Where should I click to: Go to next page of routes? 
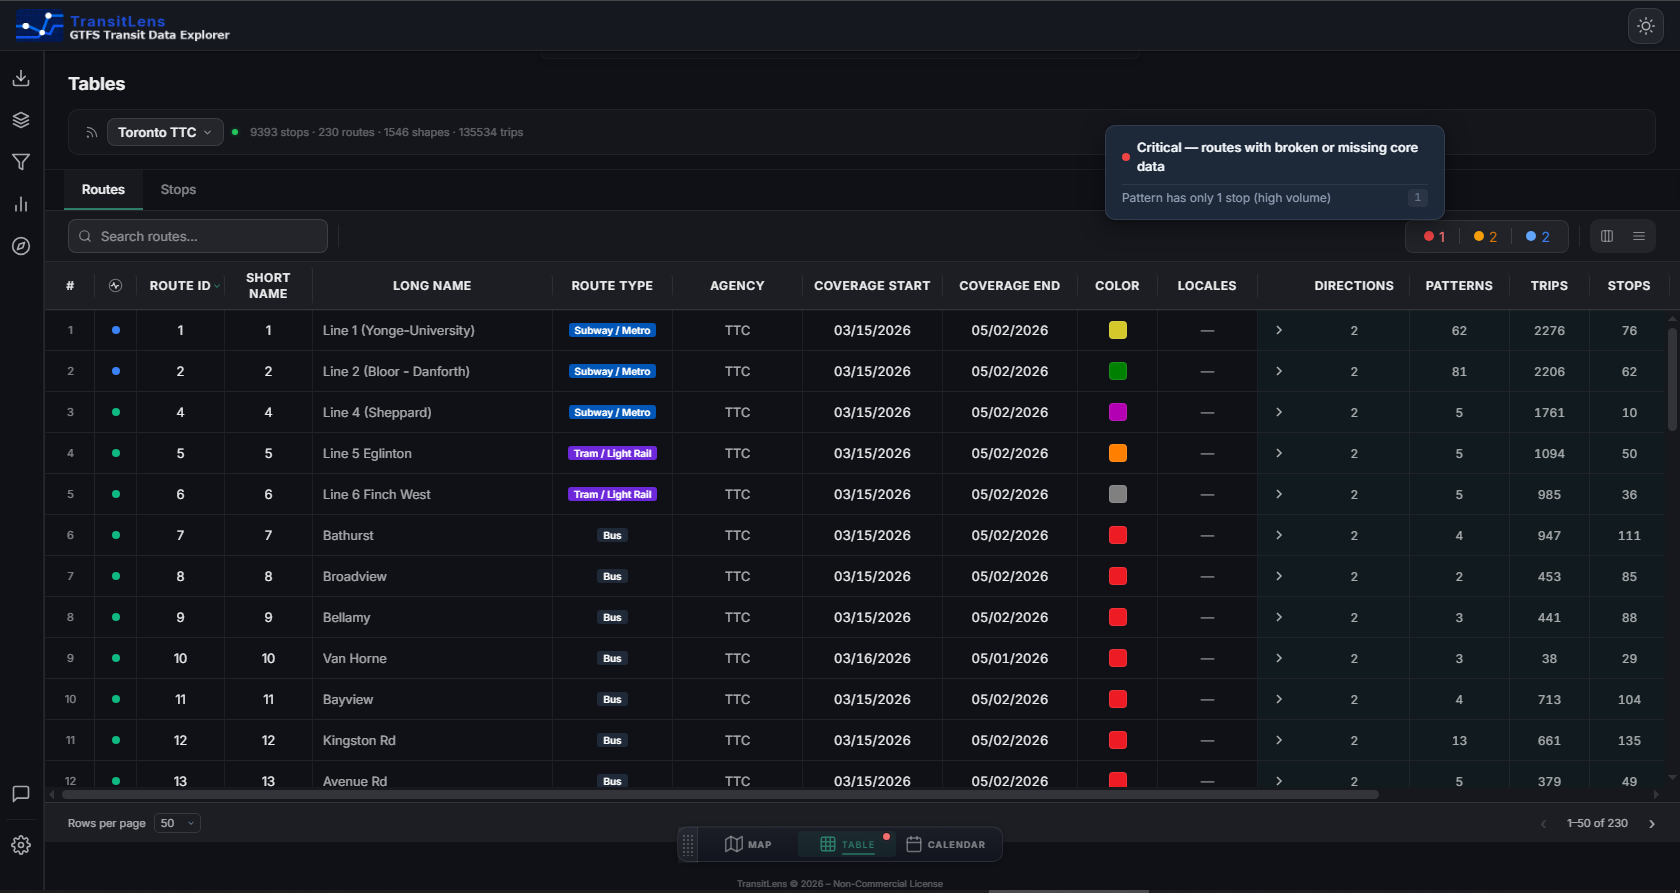(1652, 824)
